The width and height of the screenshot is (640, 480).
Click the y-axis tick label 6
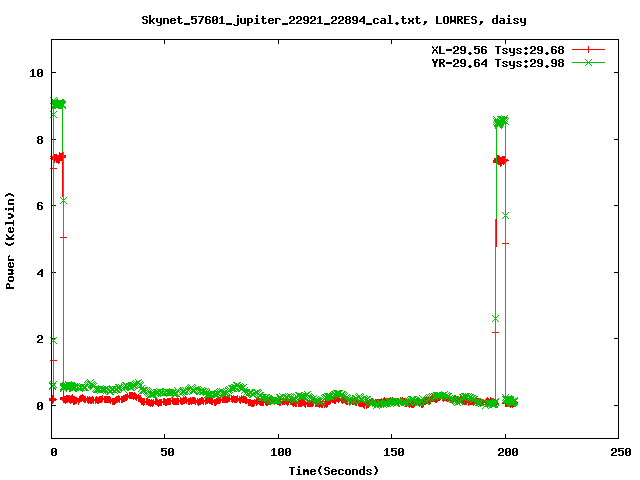(40, 206)
